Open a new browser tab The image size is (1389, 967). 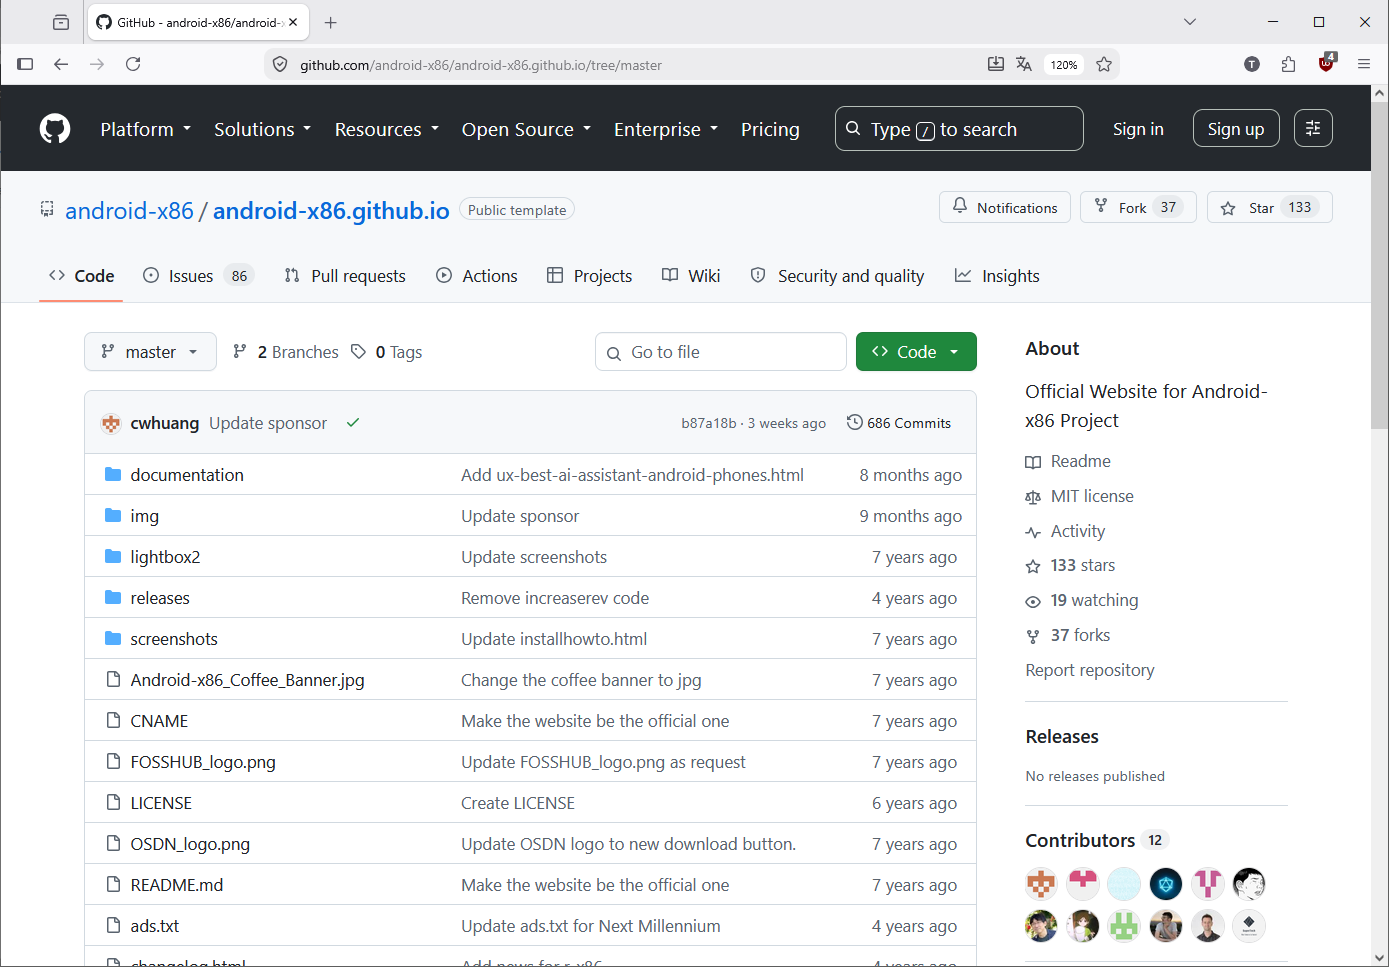click(331, 22)
